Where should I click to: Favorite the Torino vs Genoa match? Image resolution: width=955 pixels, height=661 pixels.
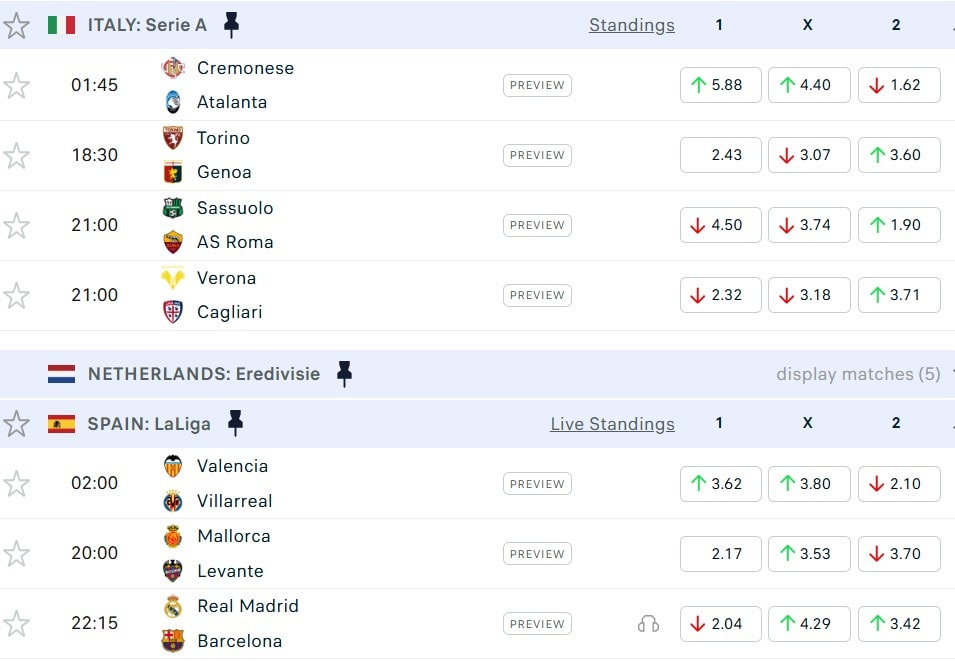[x=16, y=155]
